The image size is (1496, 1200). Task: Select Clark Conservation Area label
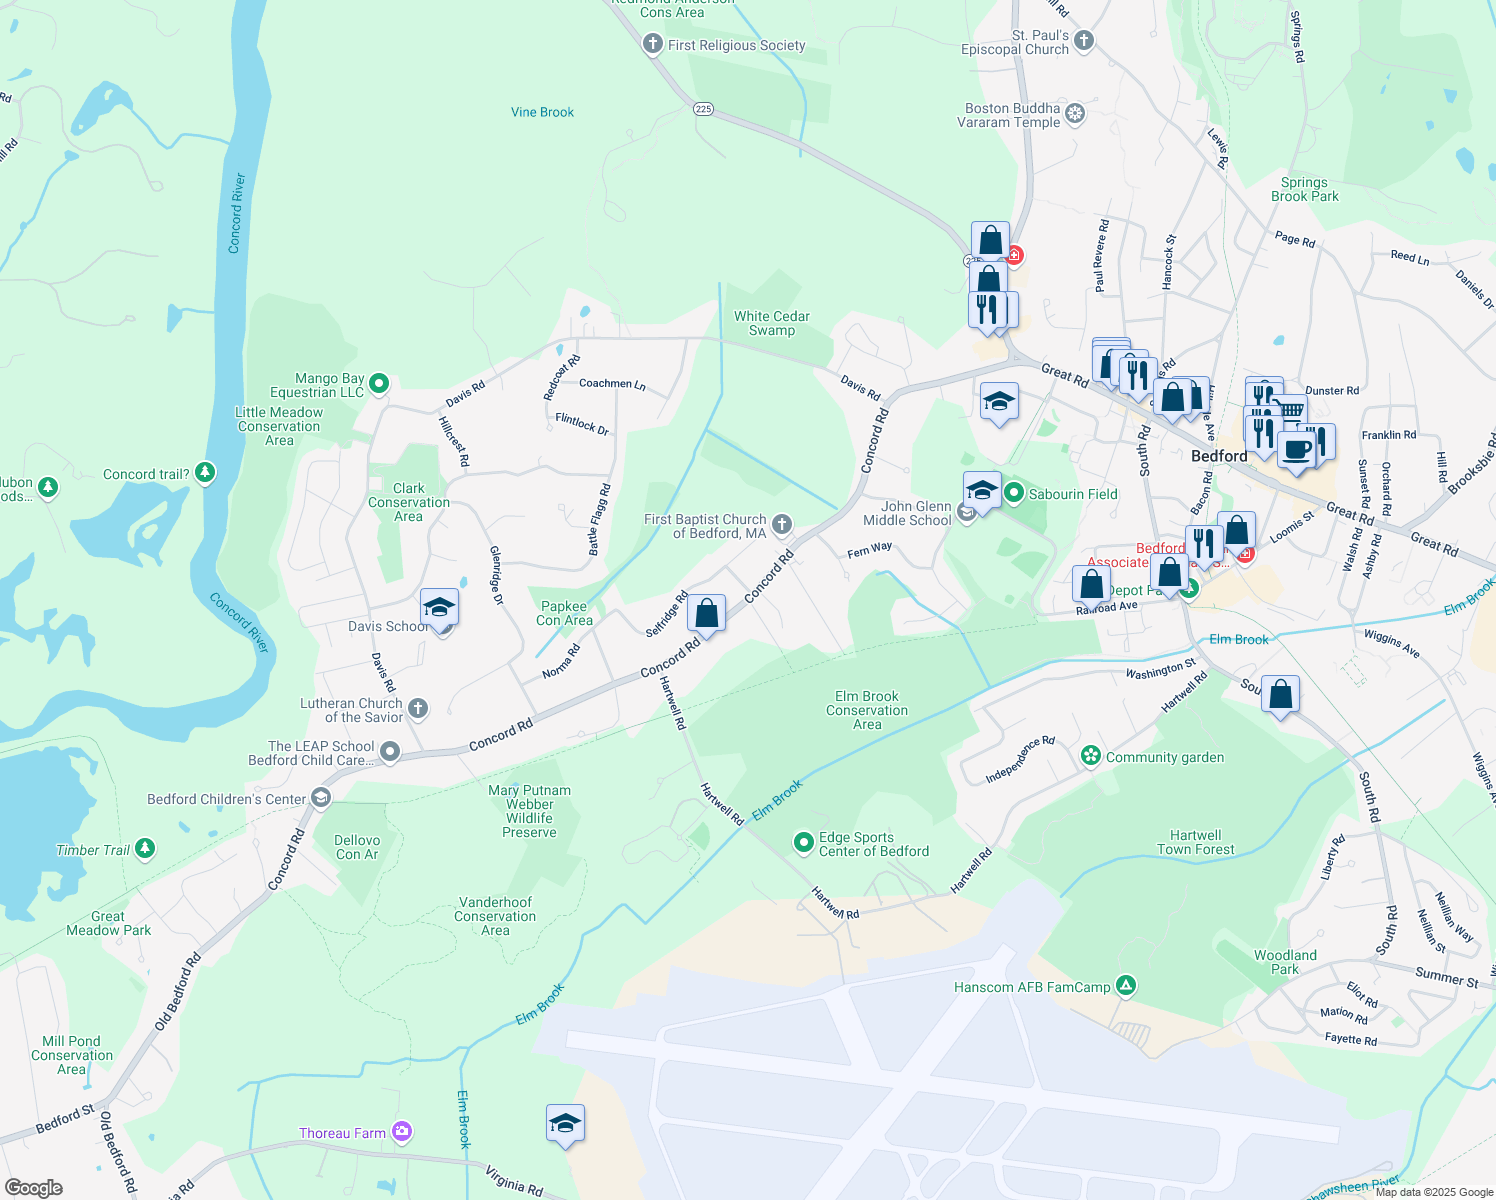(x=409, y=502)
